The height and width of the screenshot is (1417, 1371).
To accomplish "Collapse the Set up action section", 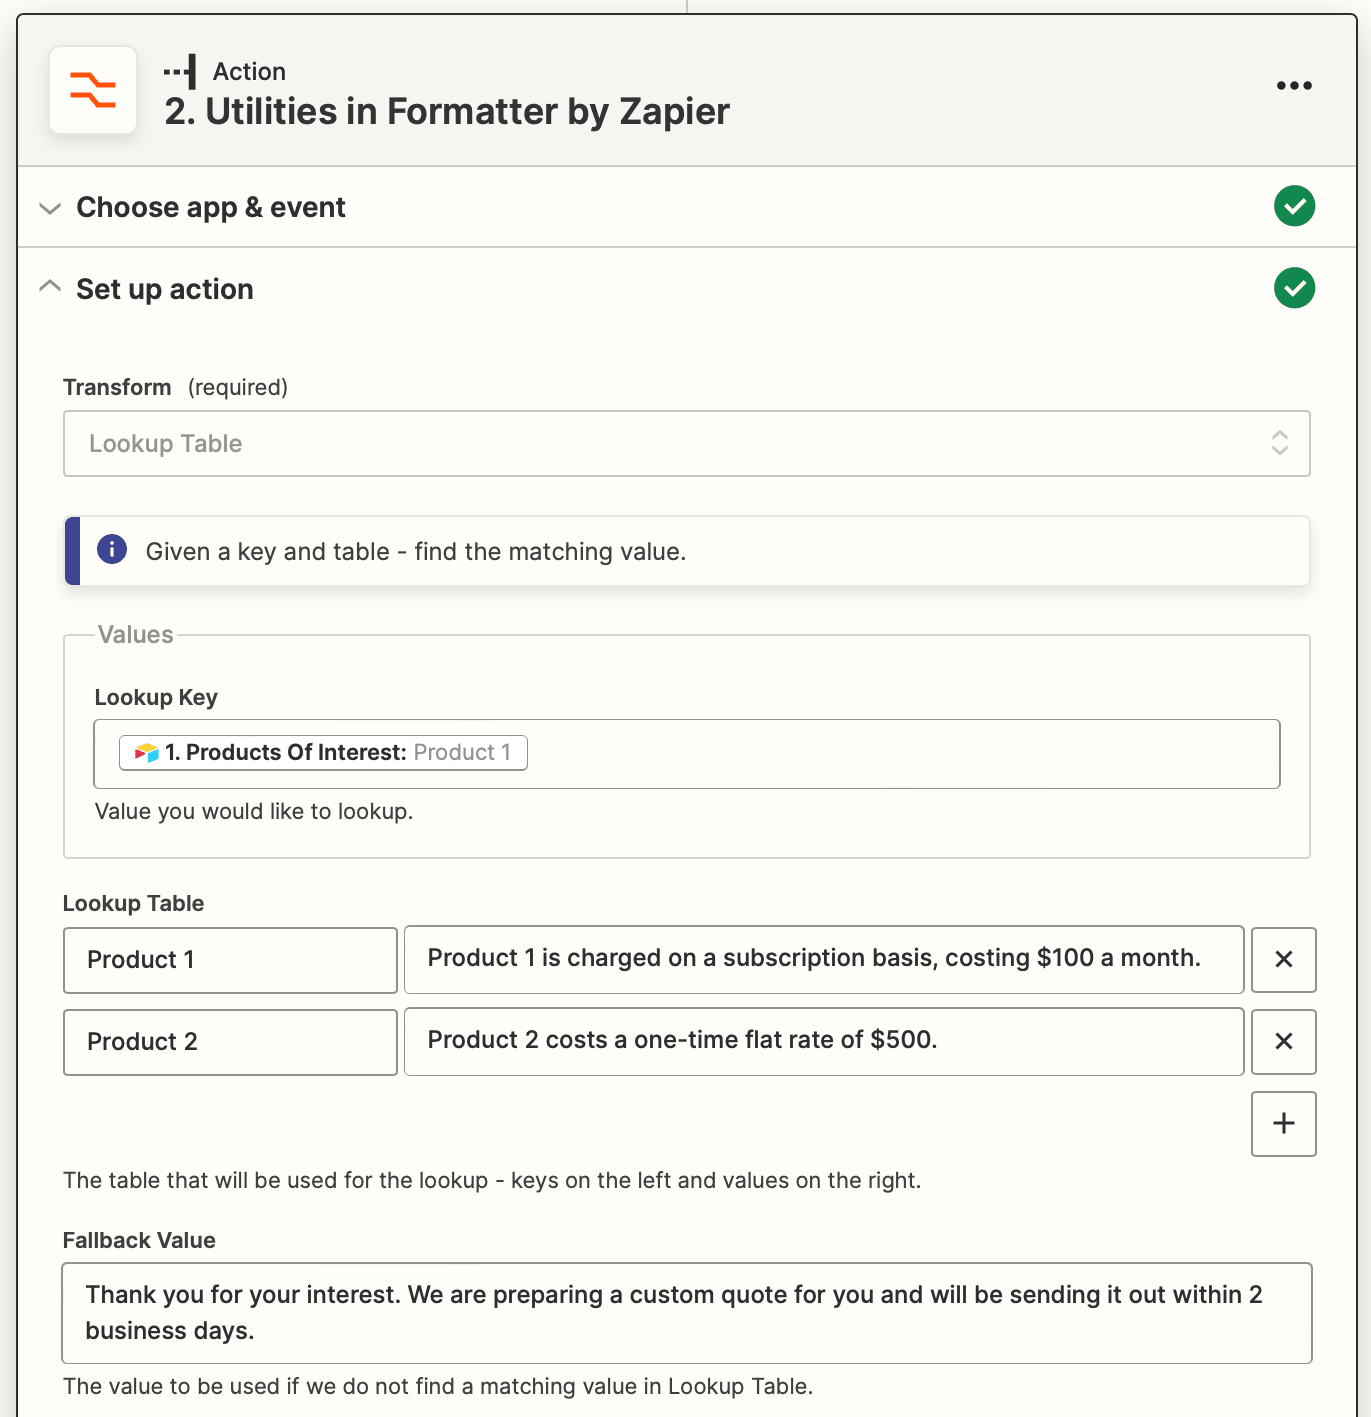I will (50, 288).
